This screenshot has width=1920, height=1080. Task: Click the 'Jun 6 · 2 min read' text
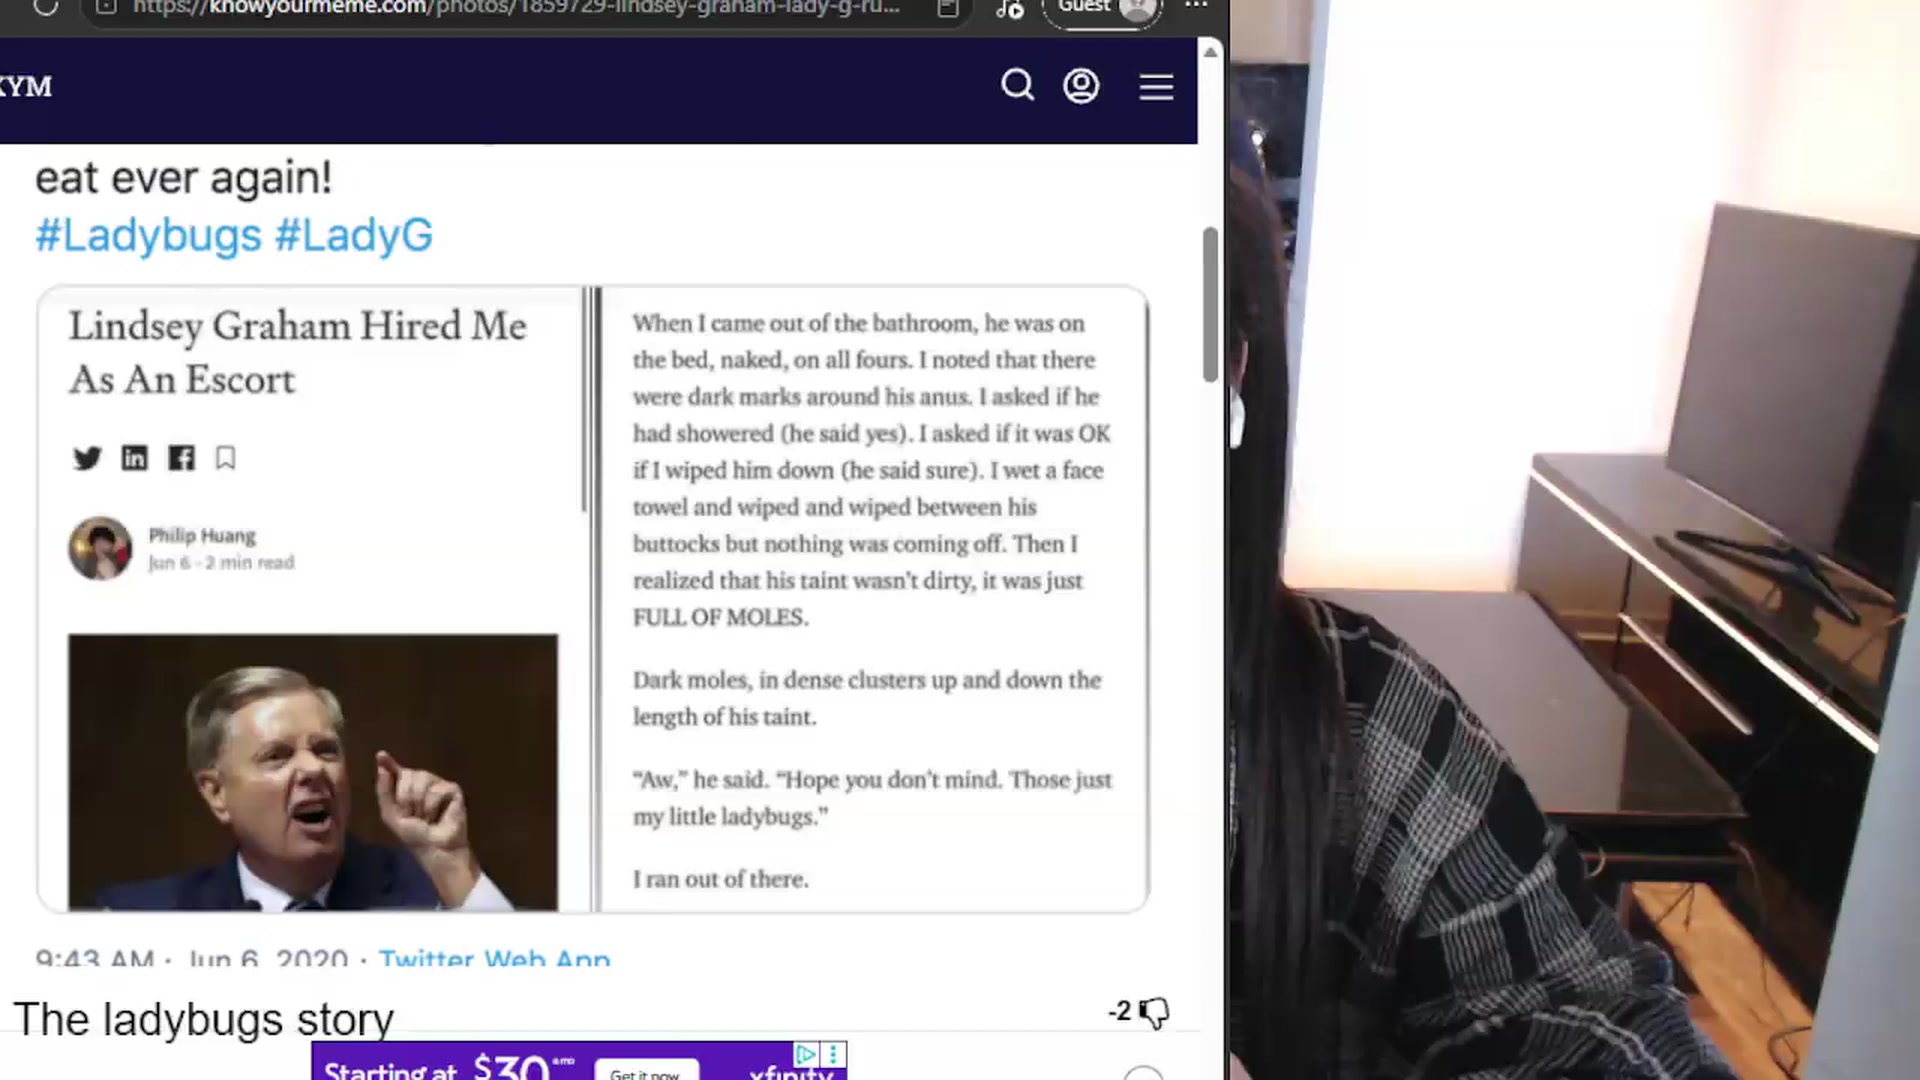[x=221, y=563]
